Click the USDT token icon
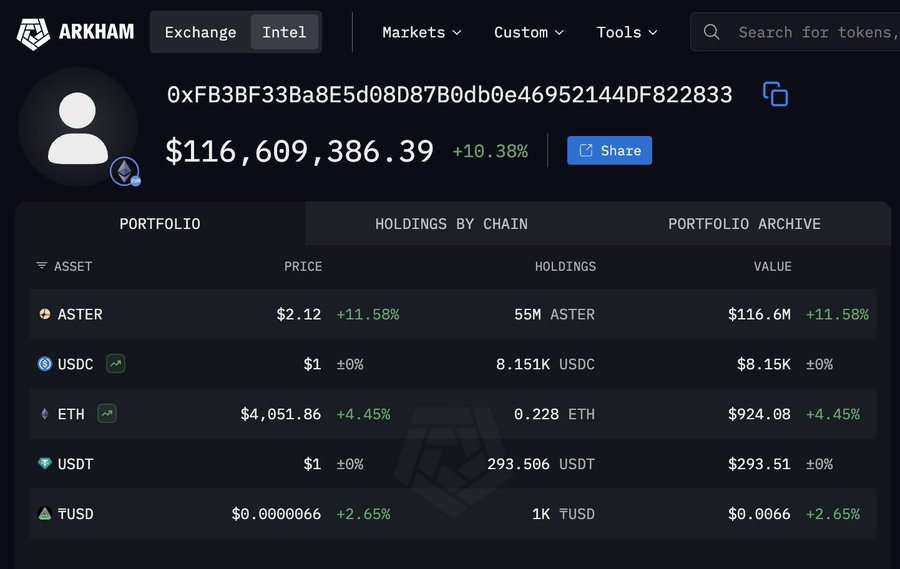The width and height of the screenshot is (900, 569). point(44,464)
